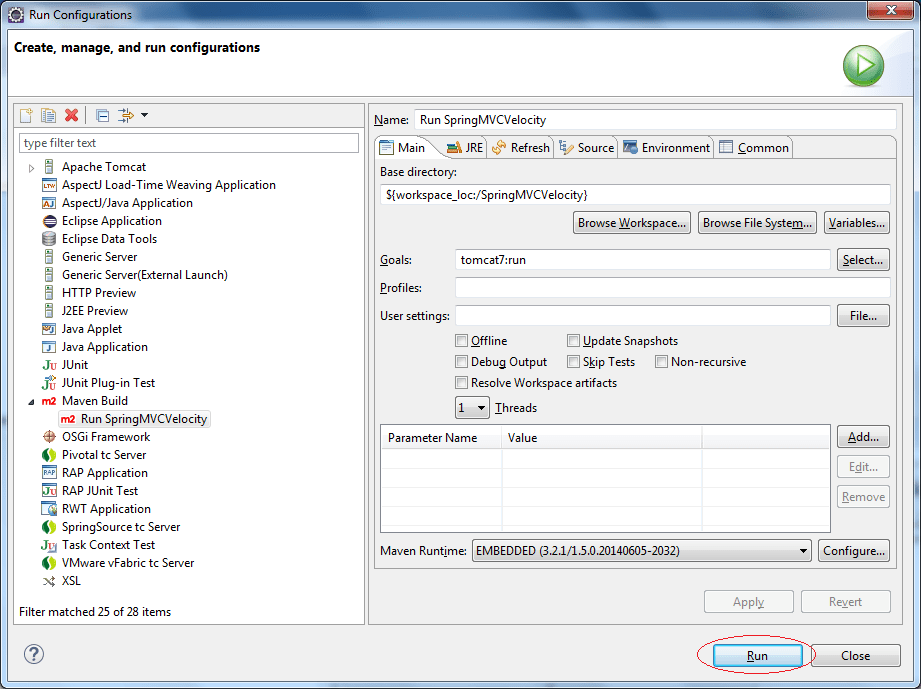Open the Threads count dropdown
The image size is (921, 689).
click(x=472, y=408)
